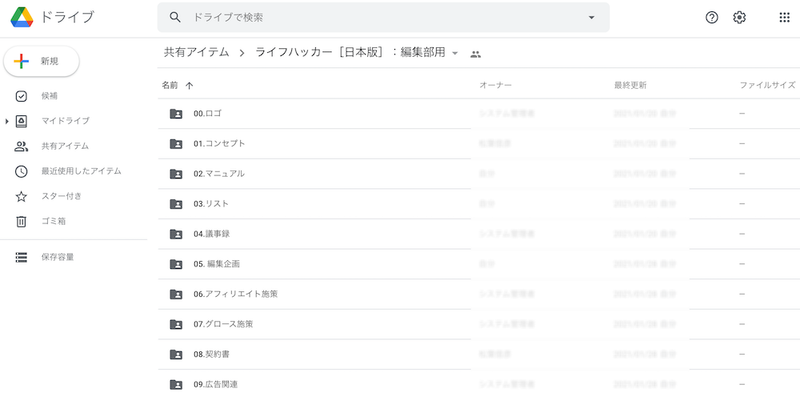This screenshot has height=397, width=800.
Task: Select the 09.広告関連 folder name
Action: tap(215, 384)
